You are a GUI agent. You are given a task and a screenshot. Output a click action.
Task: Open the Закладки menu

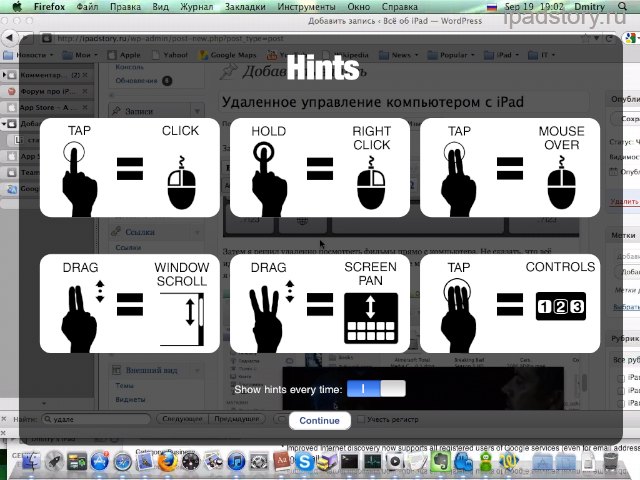245,7
